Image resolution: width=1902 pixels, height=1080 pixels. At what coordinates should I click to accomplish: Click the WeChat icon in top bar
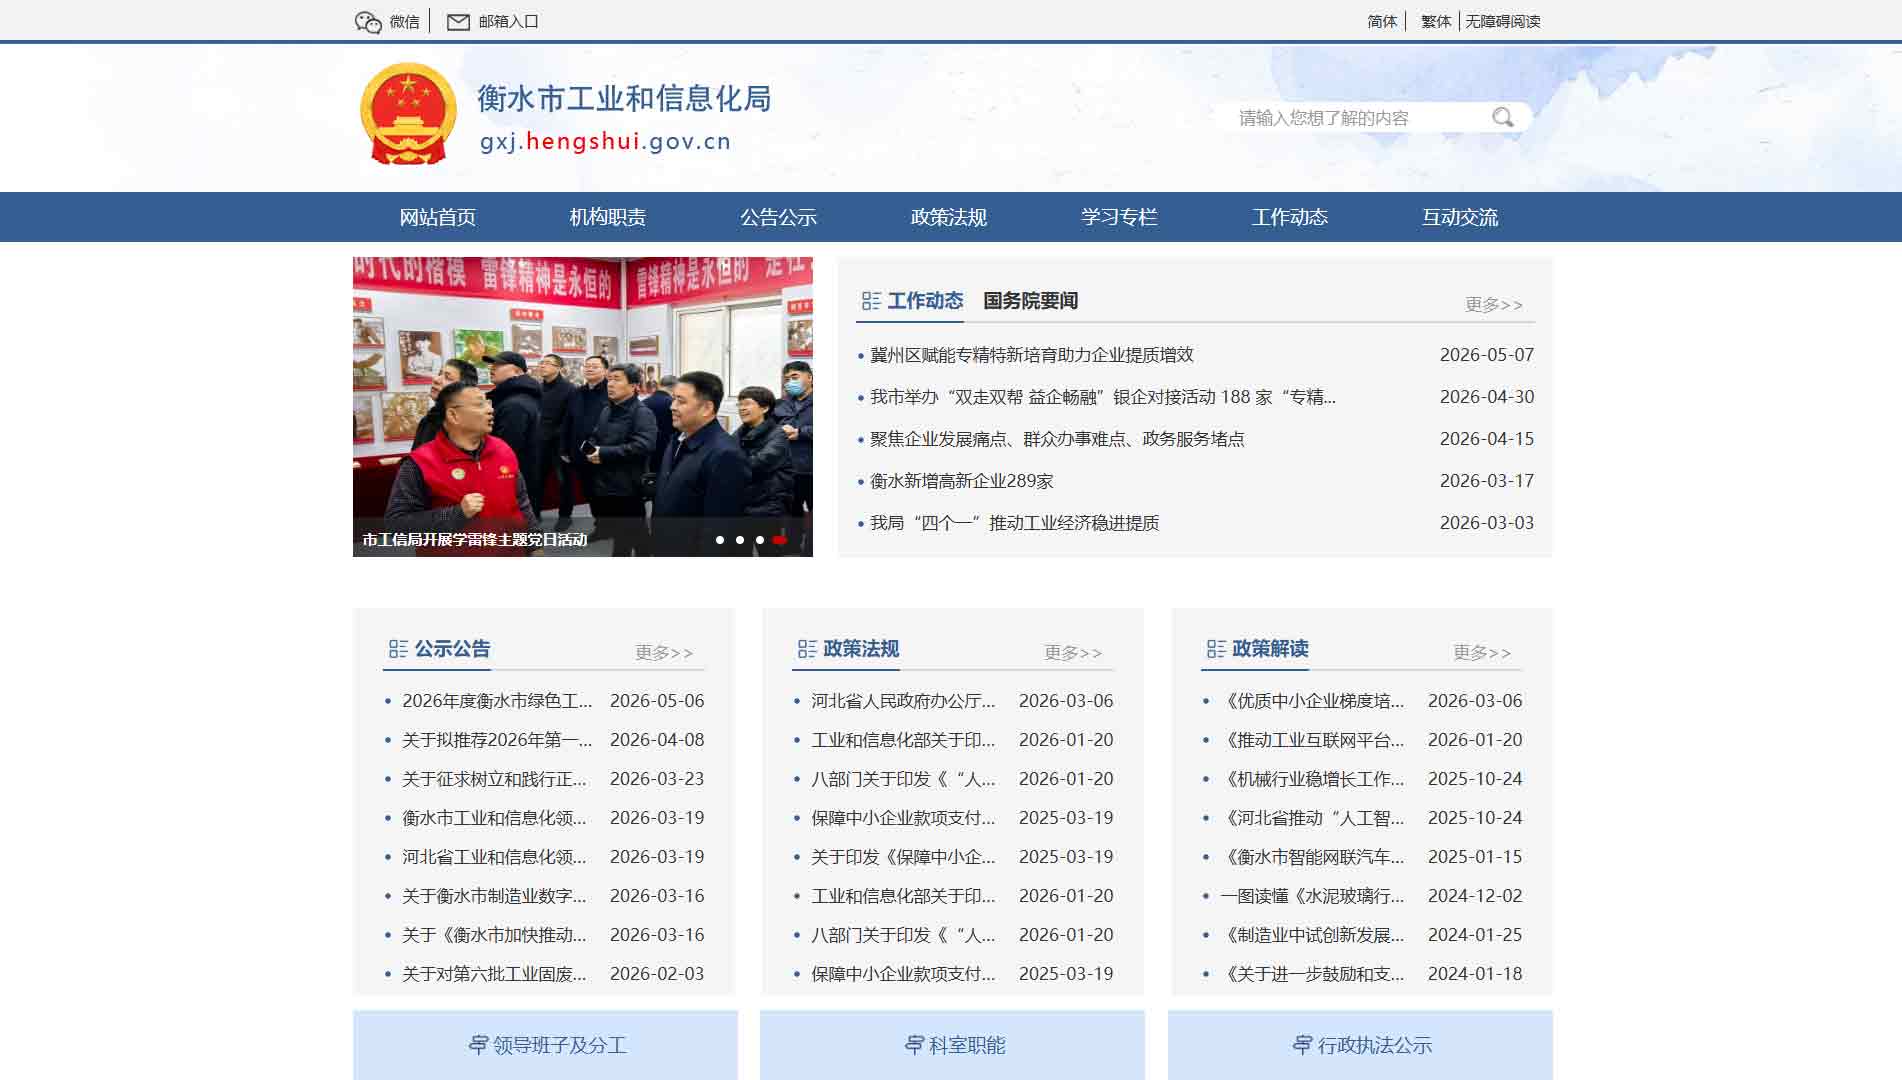coord(368,22)
